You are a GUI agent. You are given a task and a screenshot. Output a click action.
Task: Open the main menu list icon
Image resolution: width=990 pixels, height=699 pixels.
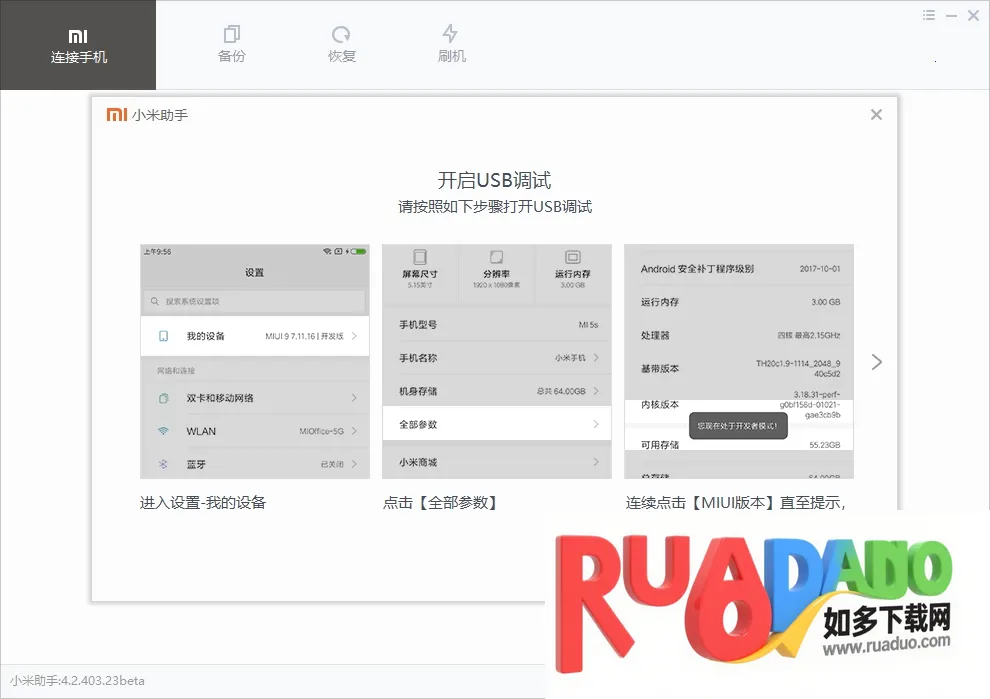point(929,15)
